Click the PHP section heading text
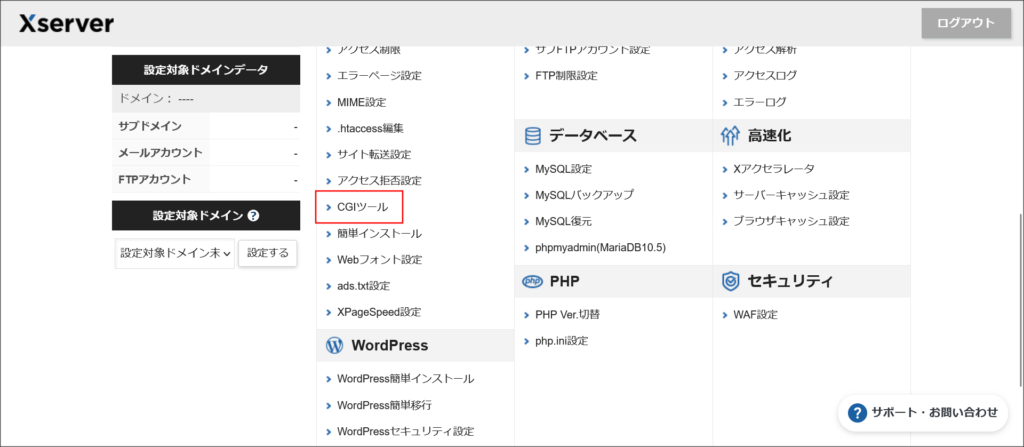The image size is (1024, 447). coord(565,282)
